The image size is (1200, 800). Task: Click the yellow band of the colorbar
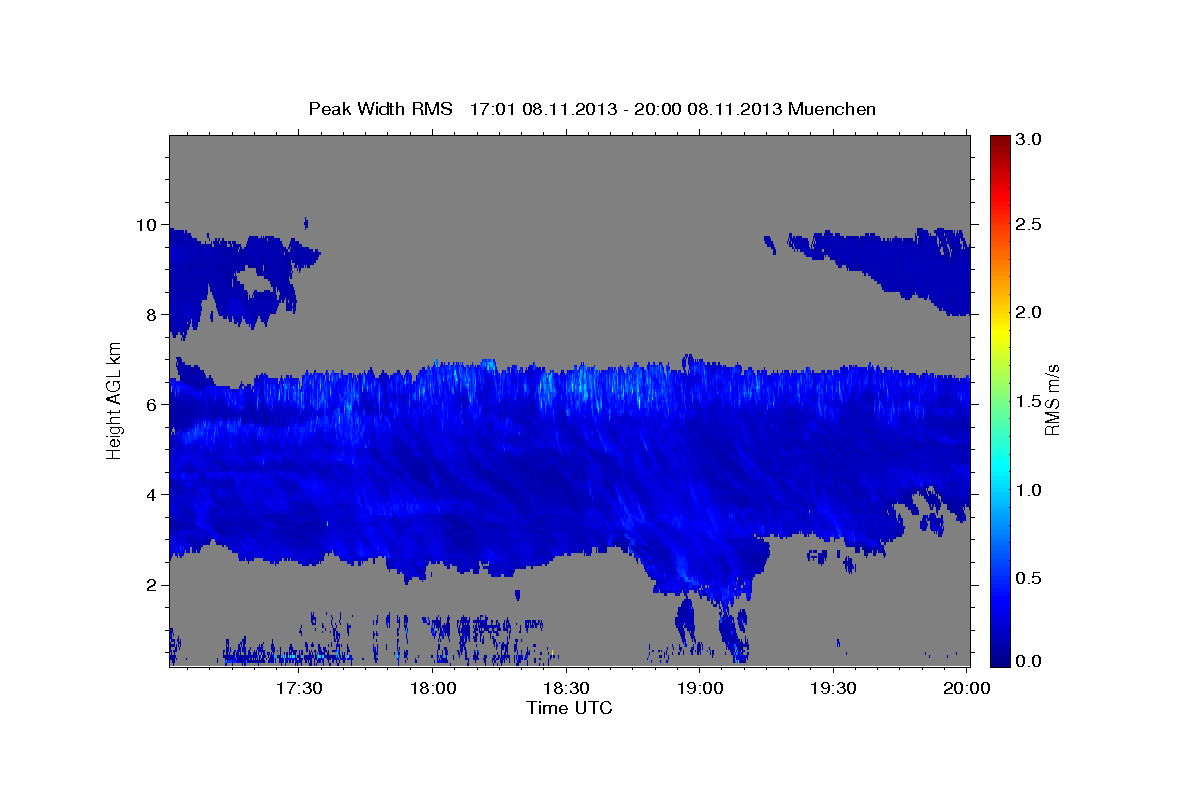point(999,332)
